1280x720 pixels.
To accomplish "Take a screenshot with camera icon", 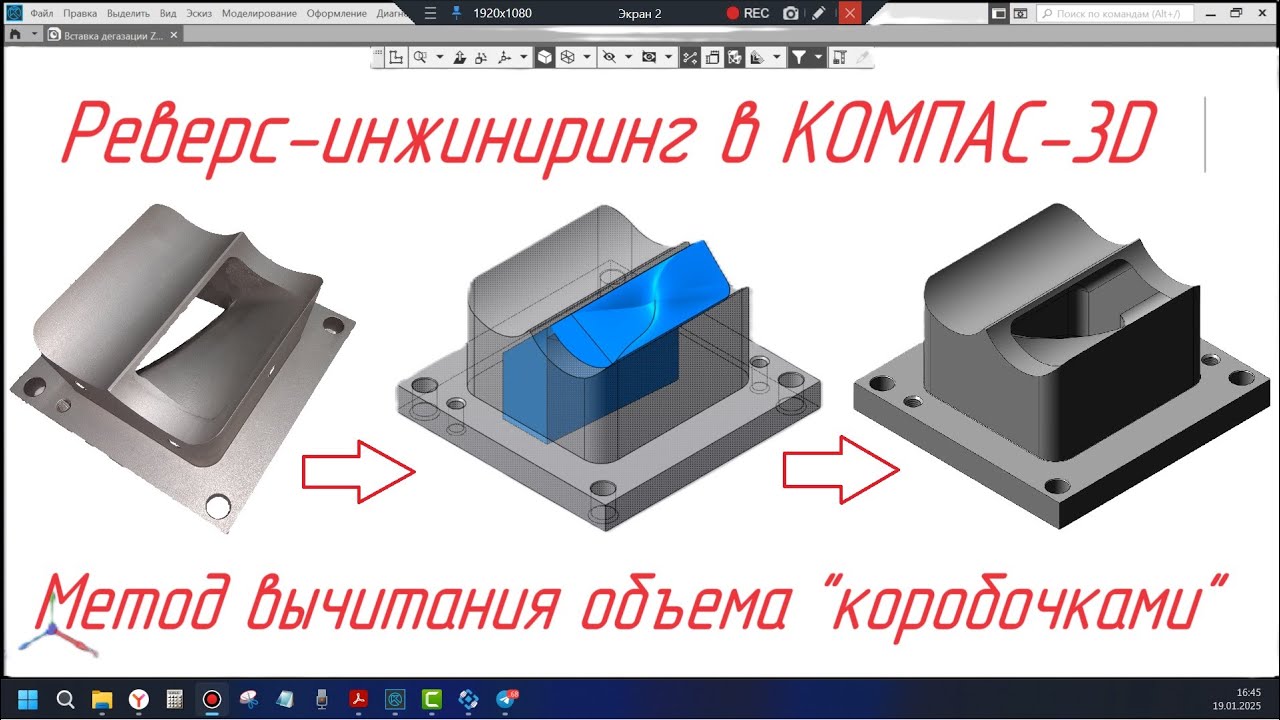I will (791, 13).
